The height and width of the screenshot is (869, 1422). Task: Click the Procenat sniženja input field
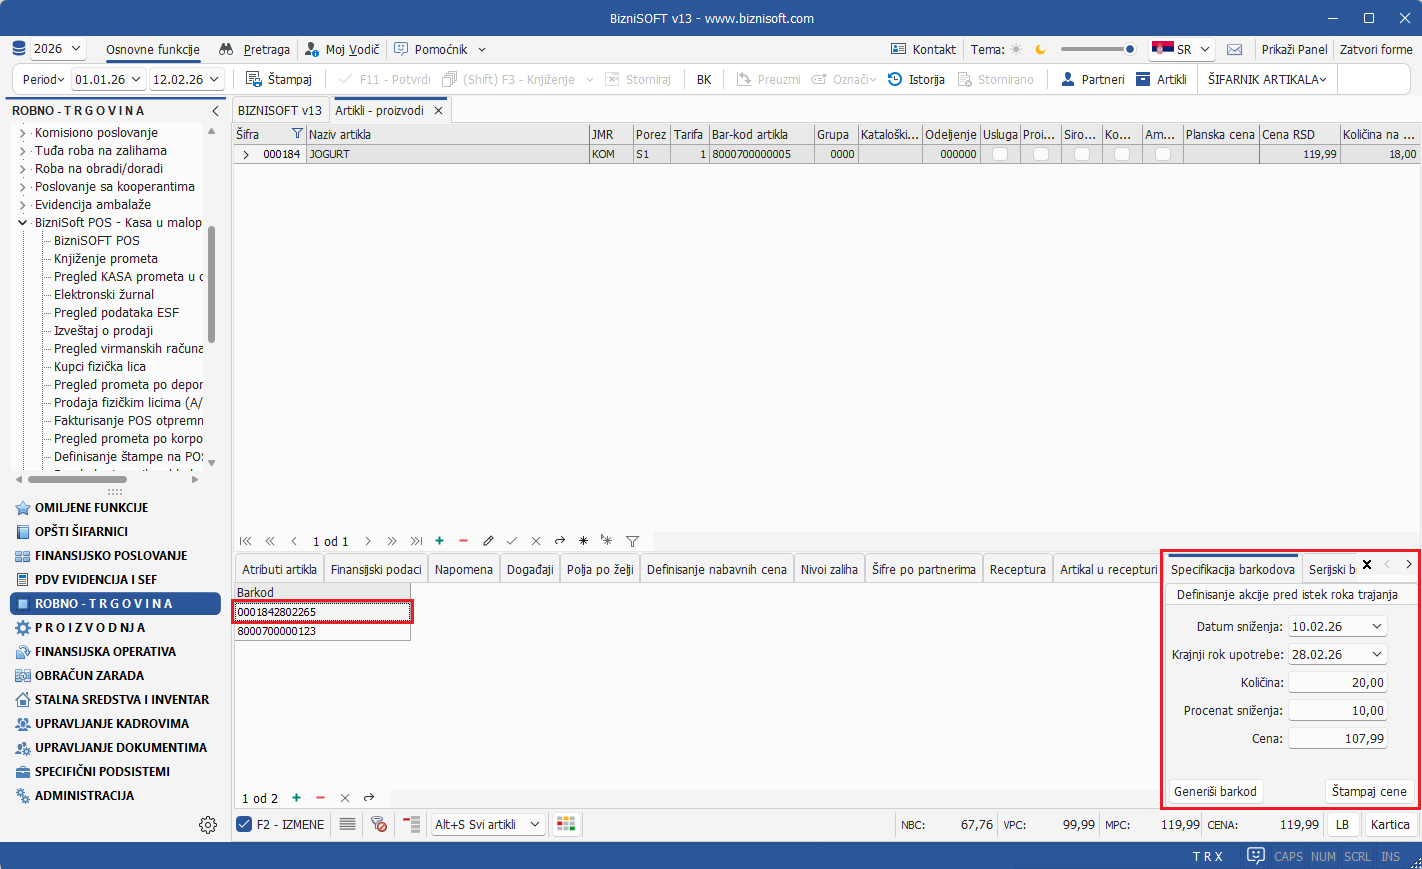click(x=1337, y=710)
